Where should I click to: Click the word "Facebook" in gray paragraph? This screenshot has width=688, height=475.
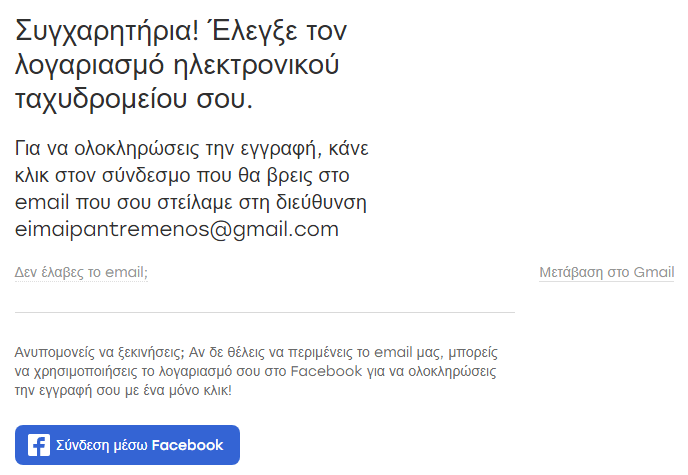(x=326, y=371)
